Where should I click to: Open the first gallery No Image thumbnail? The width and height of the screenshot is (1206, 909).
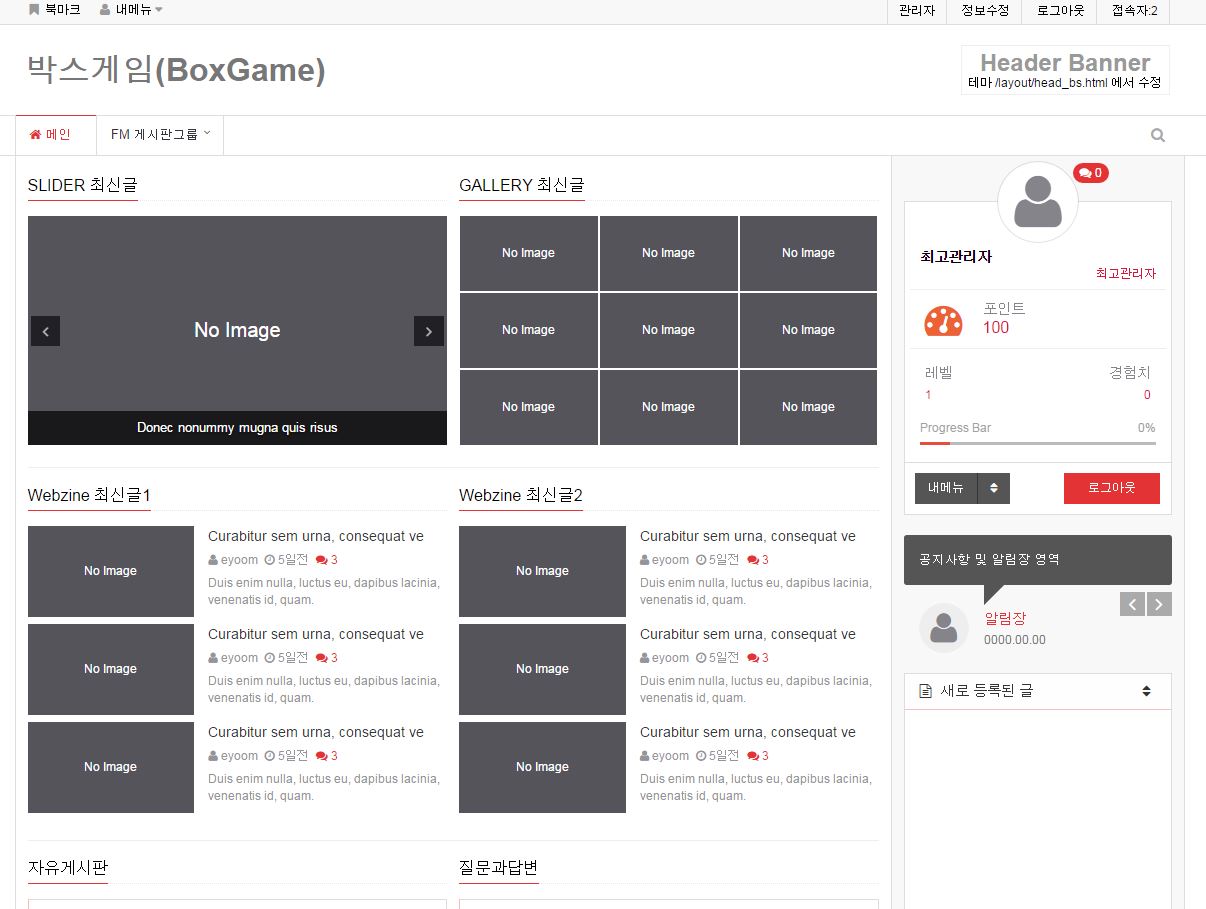[x=528, y=253]
